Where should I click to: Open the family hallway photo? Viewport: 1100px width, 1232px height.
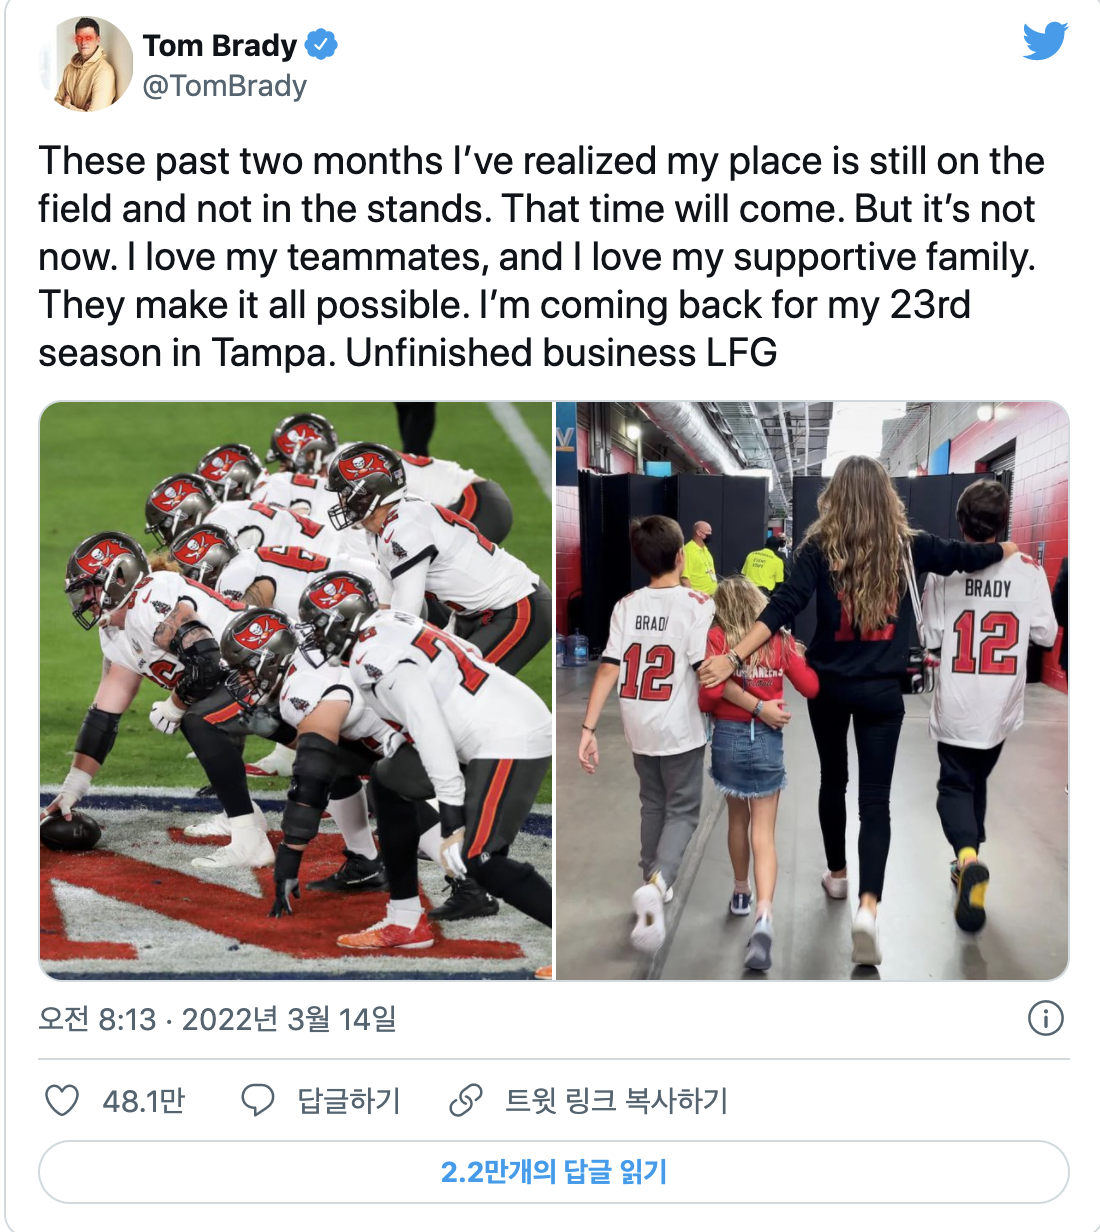[812, 690]
